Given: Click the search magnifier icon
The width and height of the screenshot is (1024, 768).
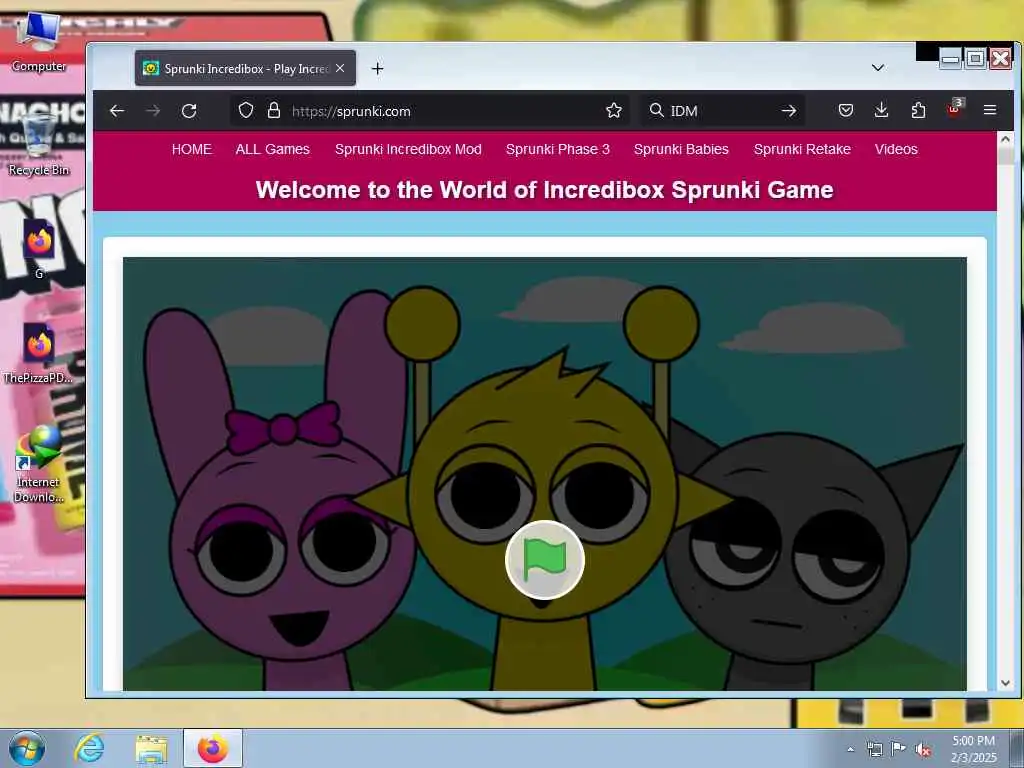Looking at the screenshot, I should pyautogui.click(x=656, y=110).
